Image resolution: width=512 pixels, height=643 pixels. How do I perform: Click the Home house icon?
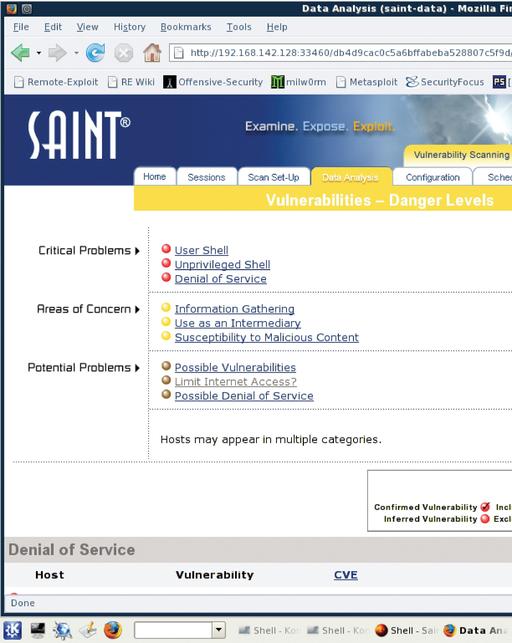click(152, 52)
